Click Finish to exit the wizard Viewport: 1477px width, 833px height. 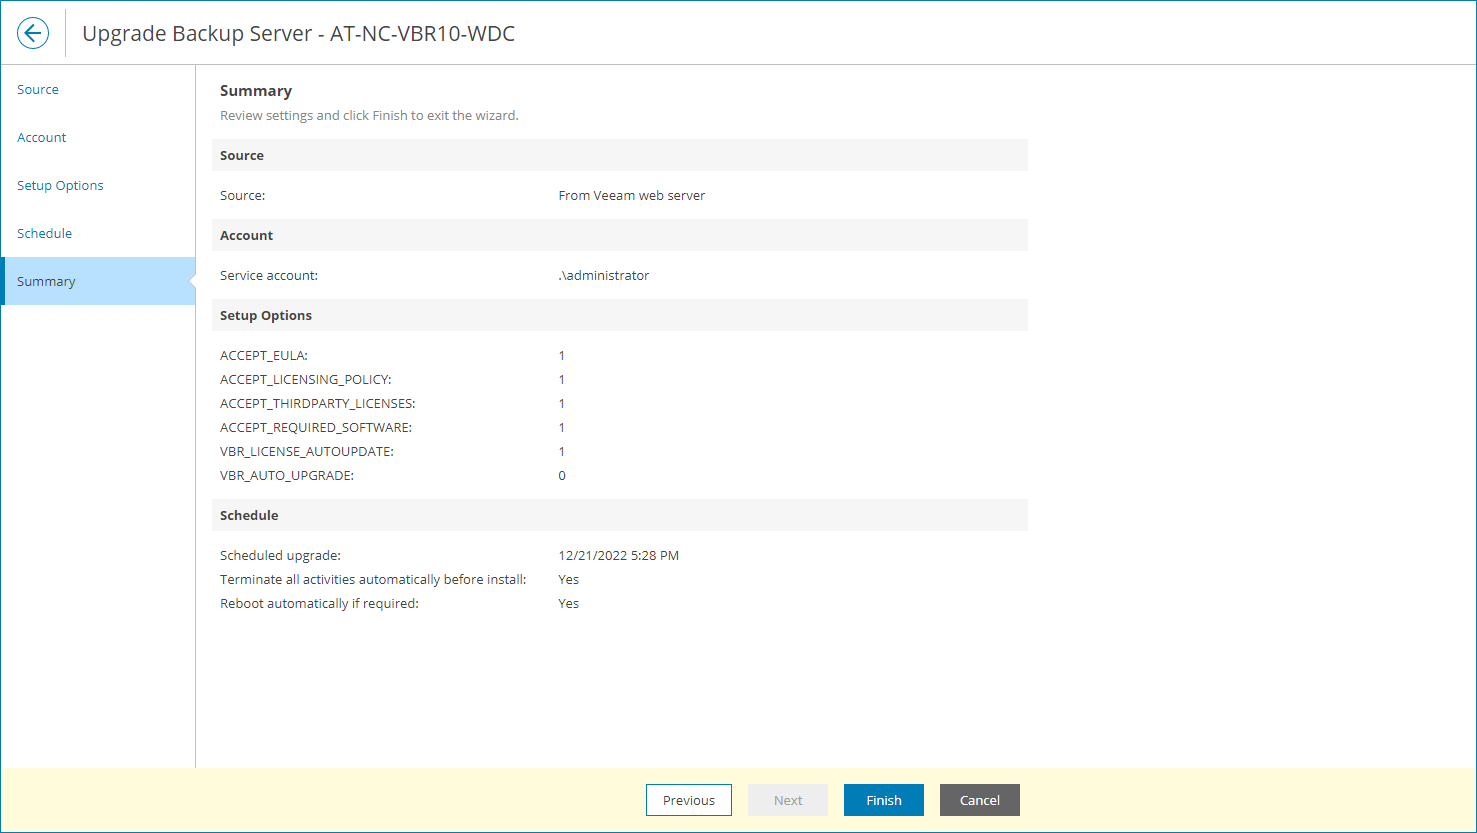pos(884,800)
